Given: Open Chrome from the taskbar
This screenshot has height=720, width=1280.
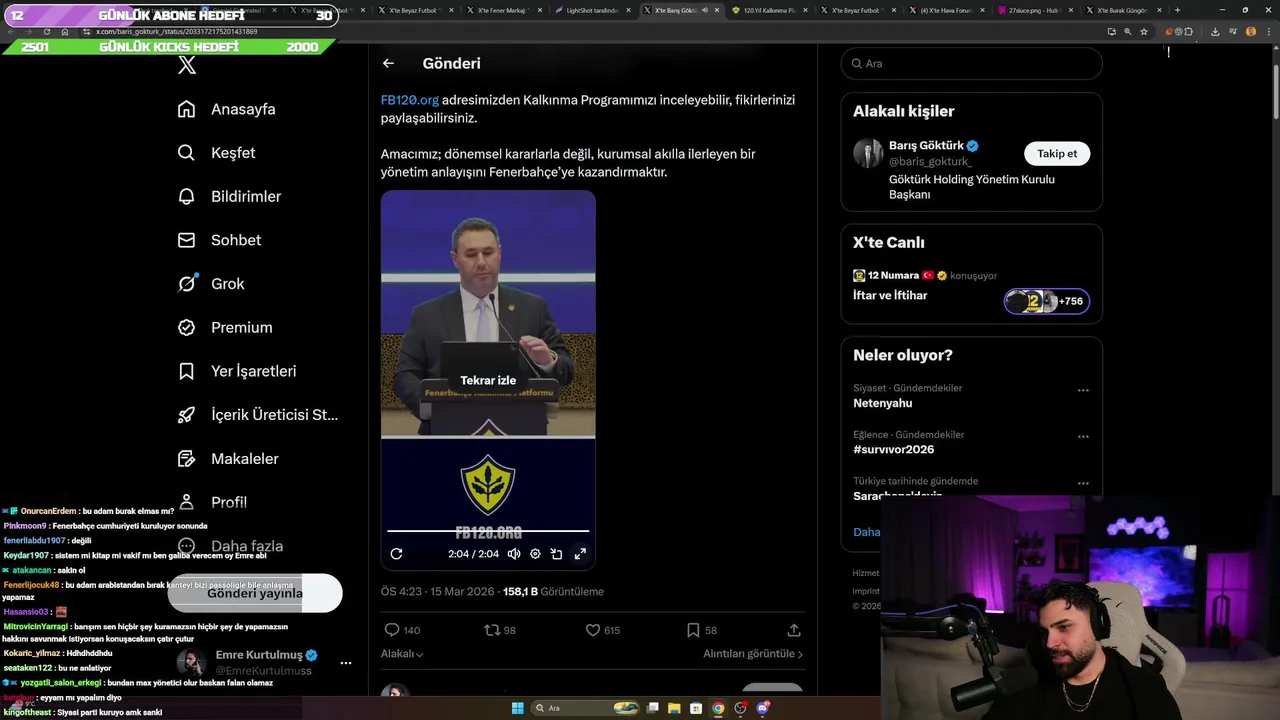Looking at the screenshot, I should click(718, 708).
